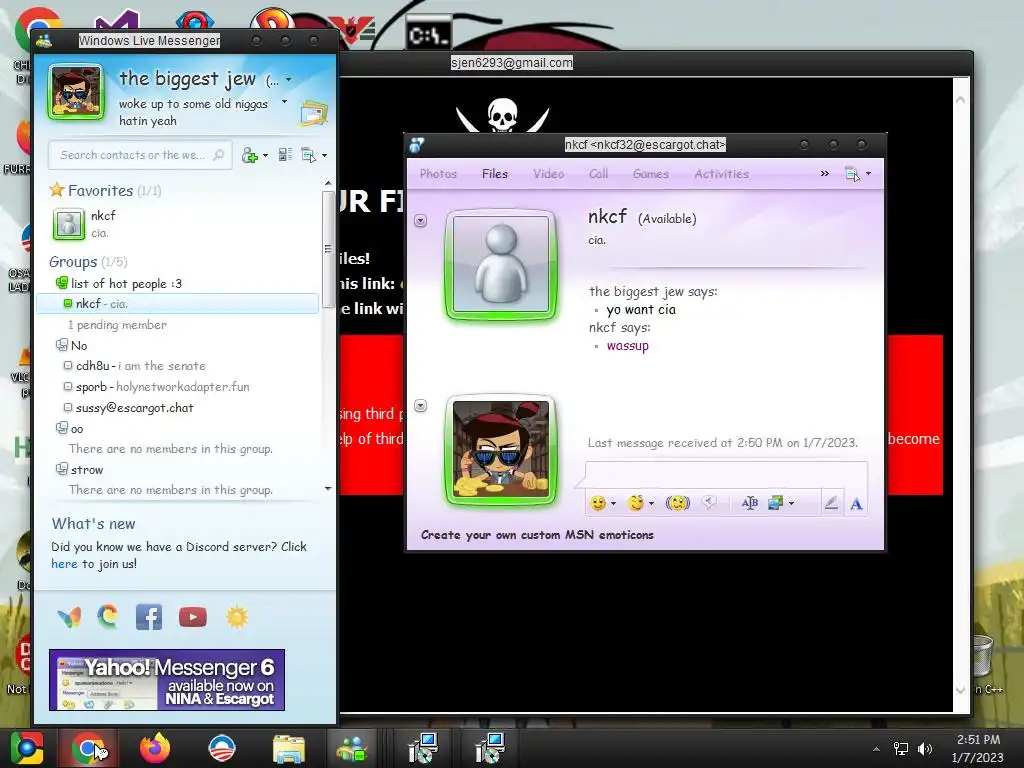The image size is (1024, 768).
Task: Select contact 'sporb - holynetworkadapter.fun'
Action: [176, 387]
